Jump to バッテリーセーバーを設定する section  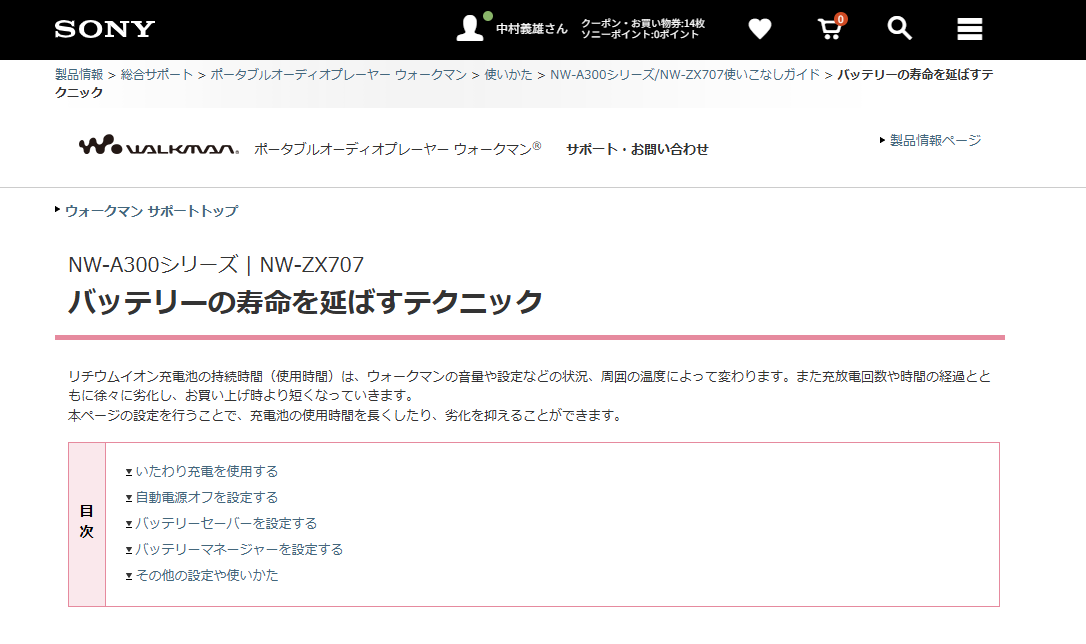pos(226,524)
